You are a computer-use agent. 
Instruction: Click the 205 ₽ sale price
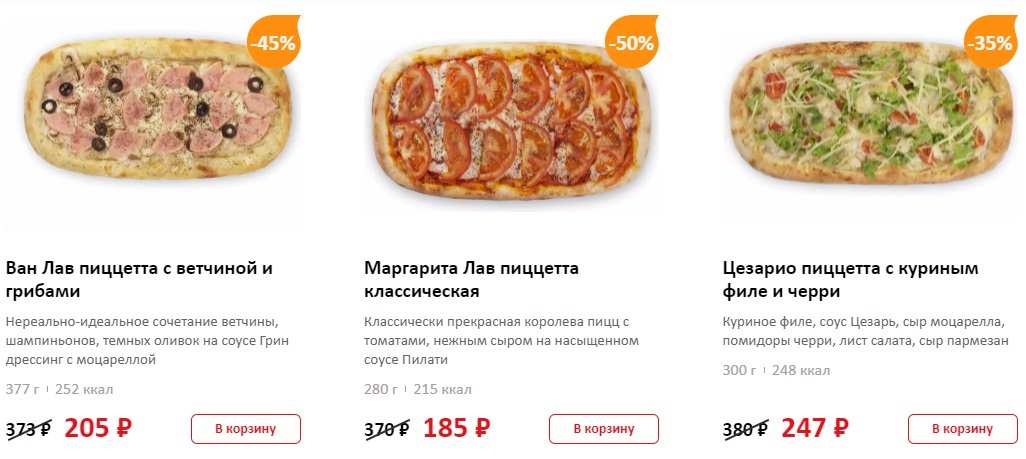click(x=98, y=428)
